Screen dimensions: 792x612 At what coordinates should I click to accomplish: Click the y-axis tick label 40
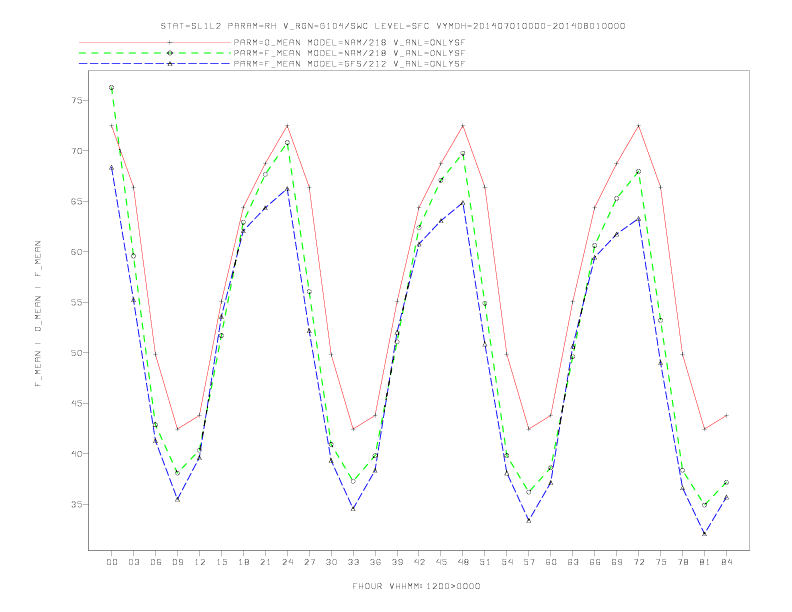pos(77,454)
